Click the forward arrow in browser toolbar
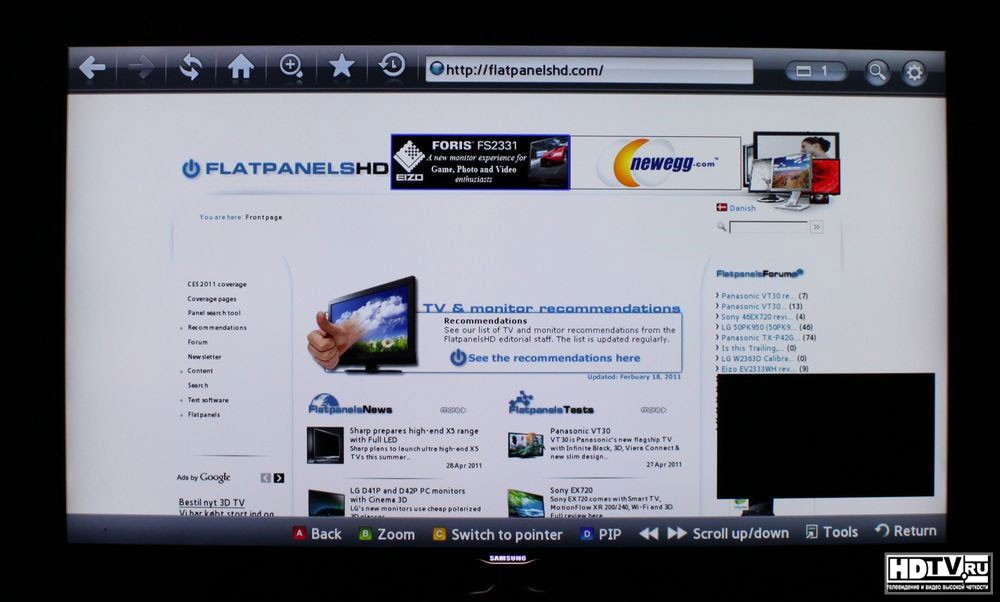Viewport: 1000px width, 602px height. click(141, 67)
